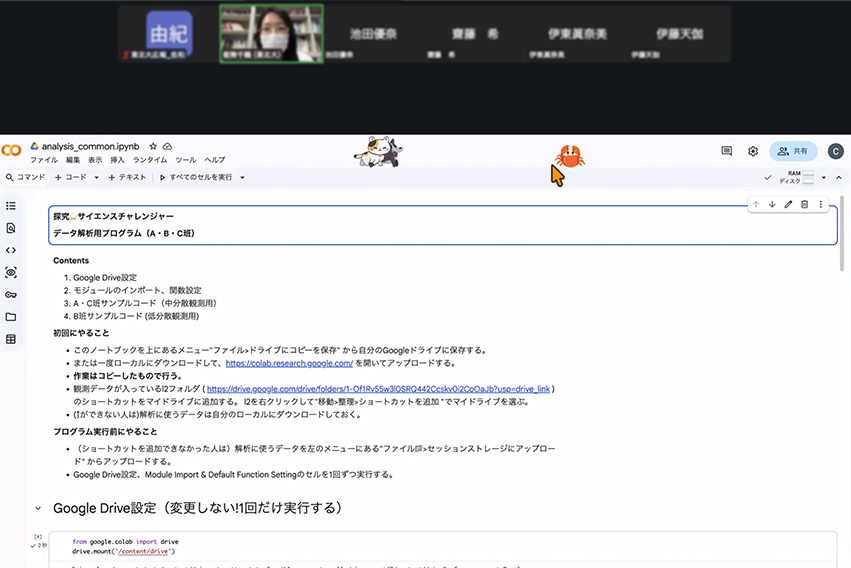Open the RAM/ディスク resource dropdown arrow
This screenshot has width=851, height=568.
823,178
